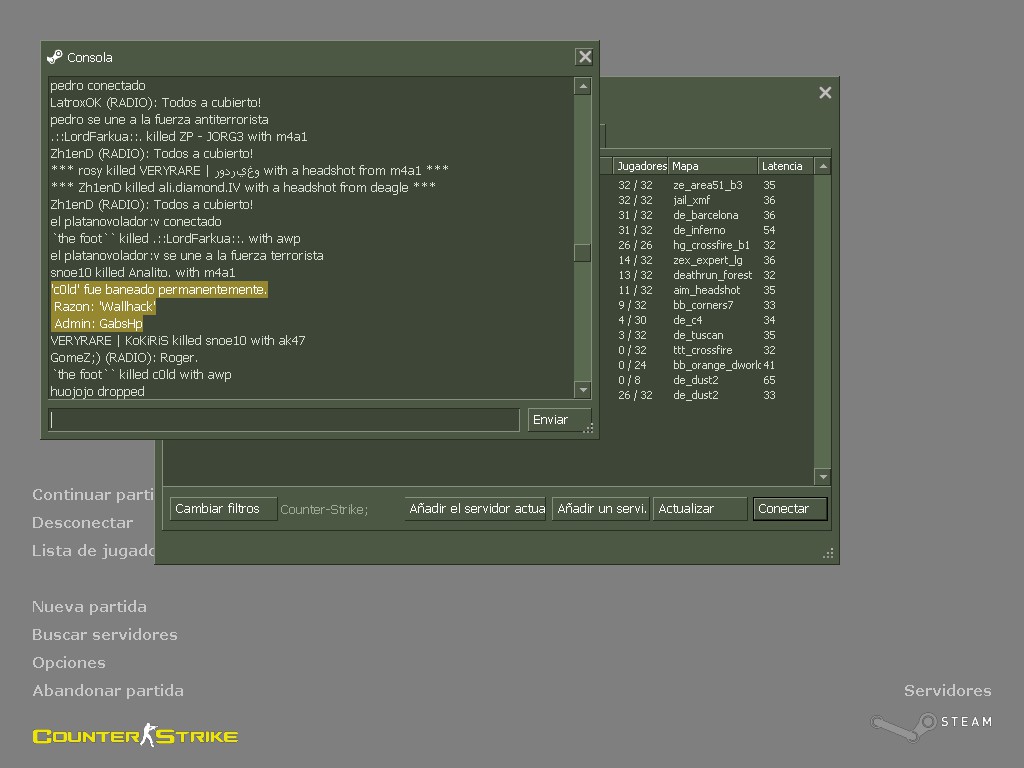The height and width of the screenshot is (768, 1024).
Task: Select server row jail_xmf
Action: coord(707,200)
